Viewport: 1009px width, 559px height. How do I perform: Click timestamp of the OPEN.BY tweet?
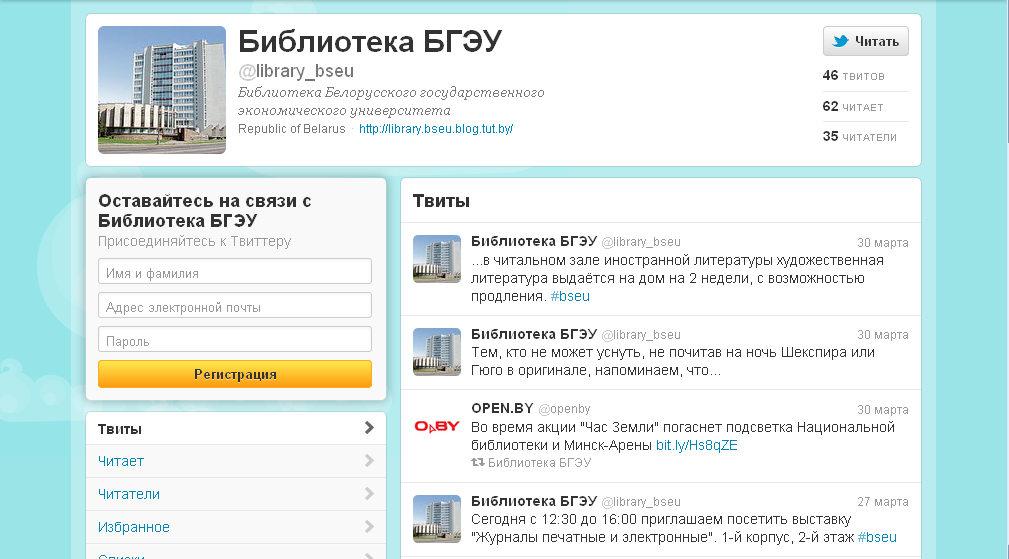coord(883,410)
